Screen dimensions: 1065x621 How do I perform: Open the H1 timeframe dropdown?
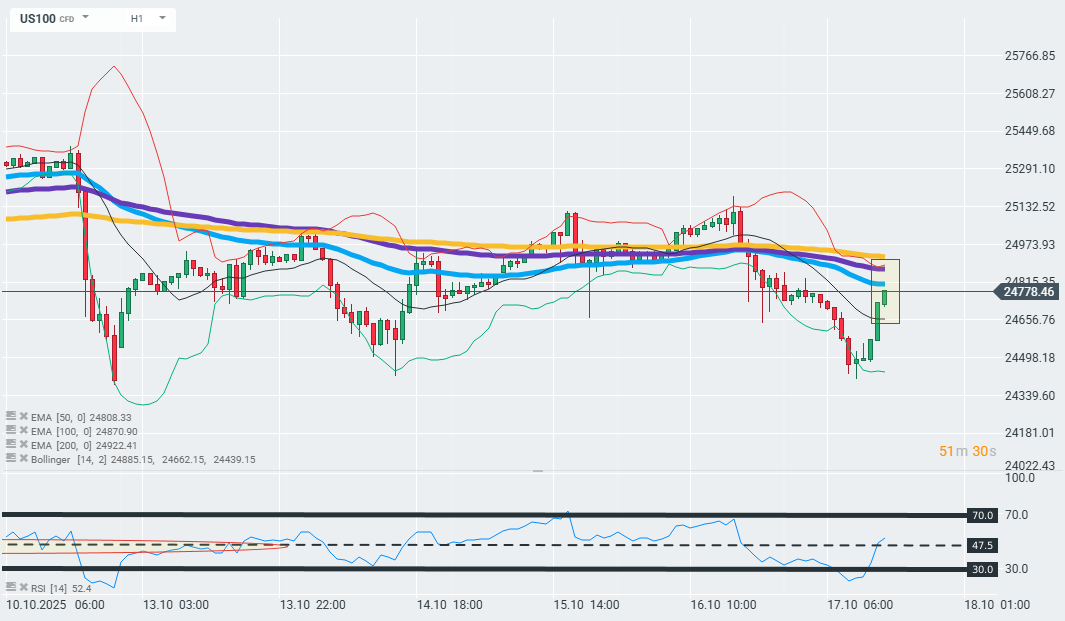pyautogui.click(x=161, y=18)
